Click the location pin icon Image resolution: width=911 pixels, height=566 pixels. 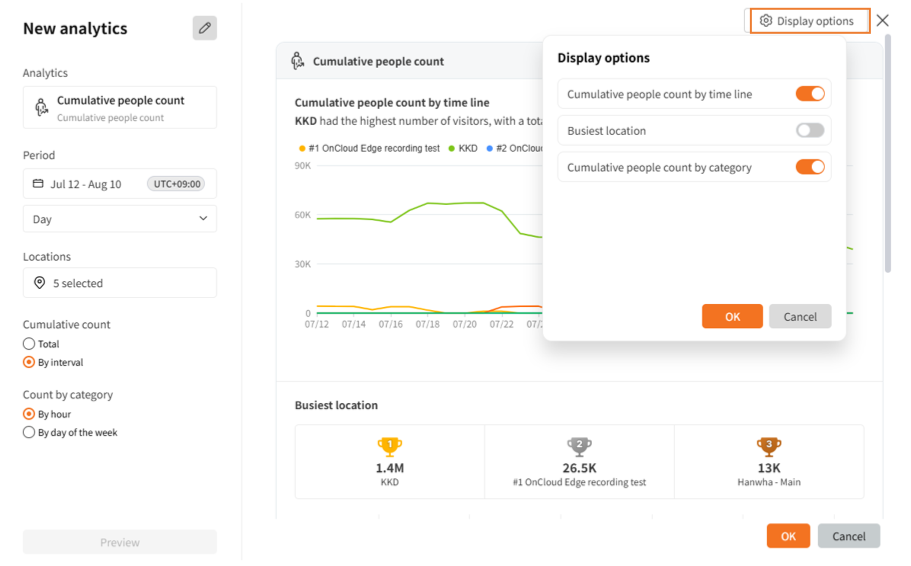pyautogui.click(x=39, y=283)
